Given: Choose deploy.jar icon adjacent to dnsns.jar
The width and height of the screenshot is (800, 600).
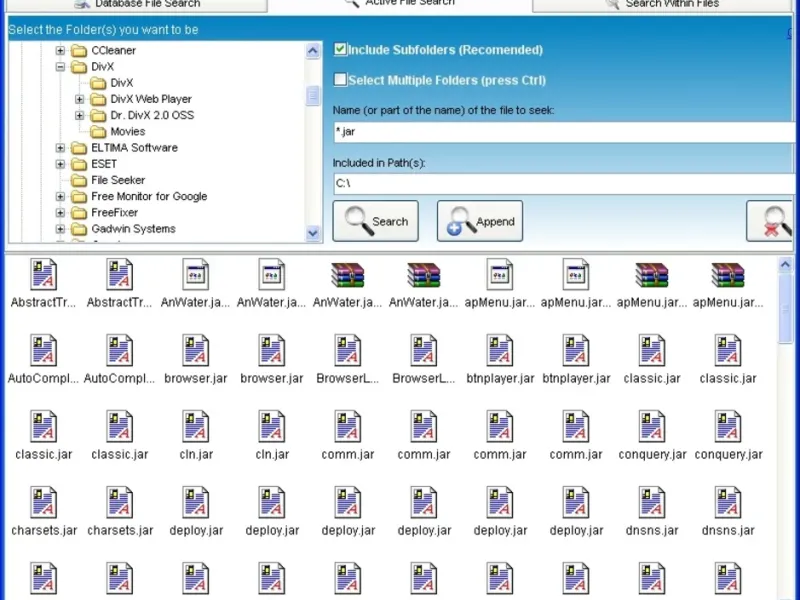Looking at the screenshot, I should pos(576,503).
